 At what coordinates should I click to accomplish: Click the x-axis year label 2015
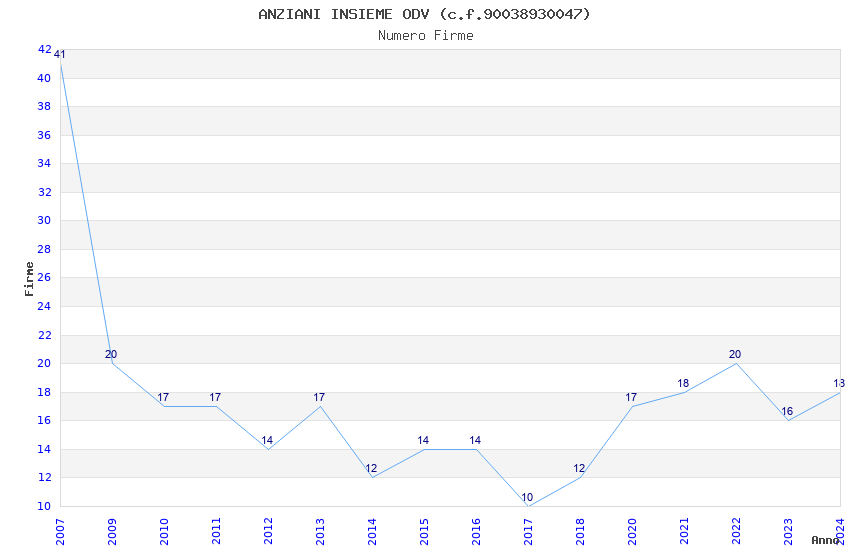tap(424, 531)
